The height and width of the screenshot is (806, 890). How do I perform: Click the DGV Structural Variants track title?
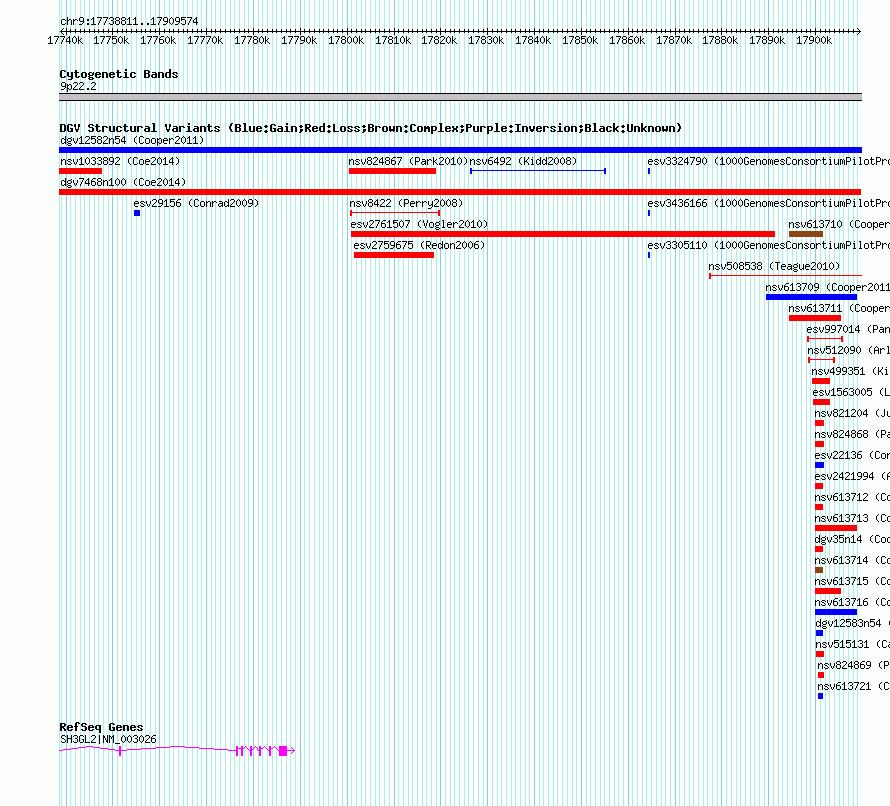click(371, 128)
